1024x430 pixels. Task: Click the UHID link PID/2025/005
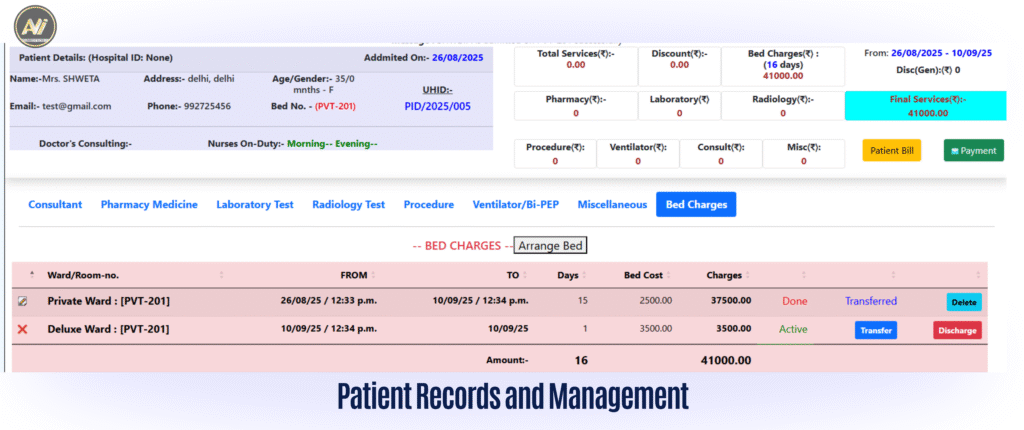[x=437, y=105]
